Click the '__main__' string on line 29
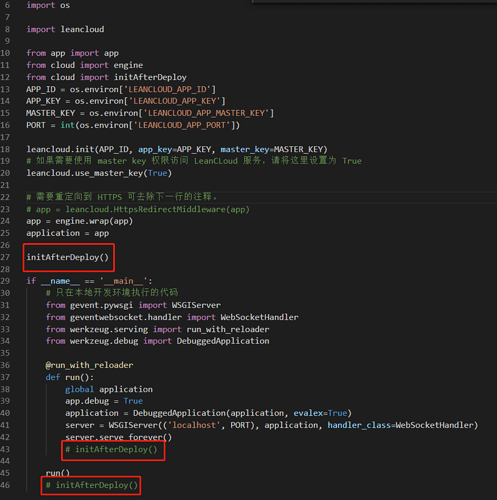497x500 pixels. pyautogui.click(x=124, y=281)
